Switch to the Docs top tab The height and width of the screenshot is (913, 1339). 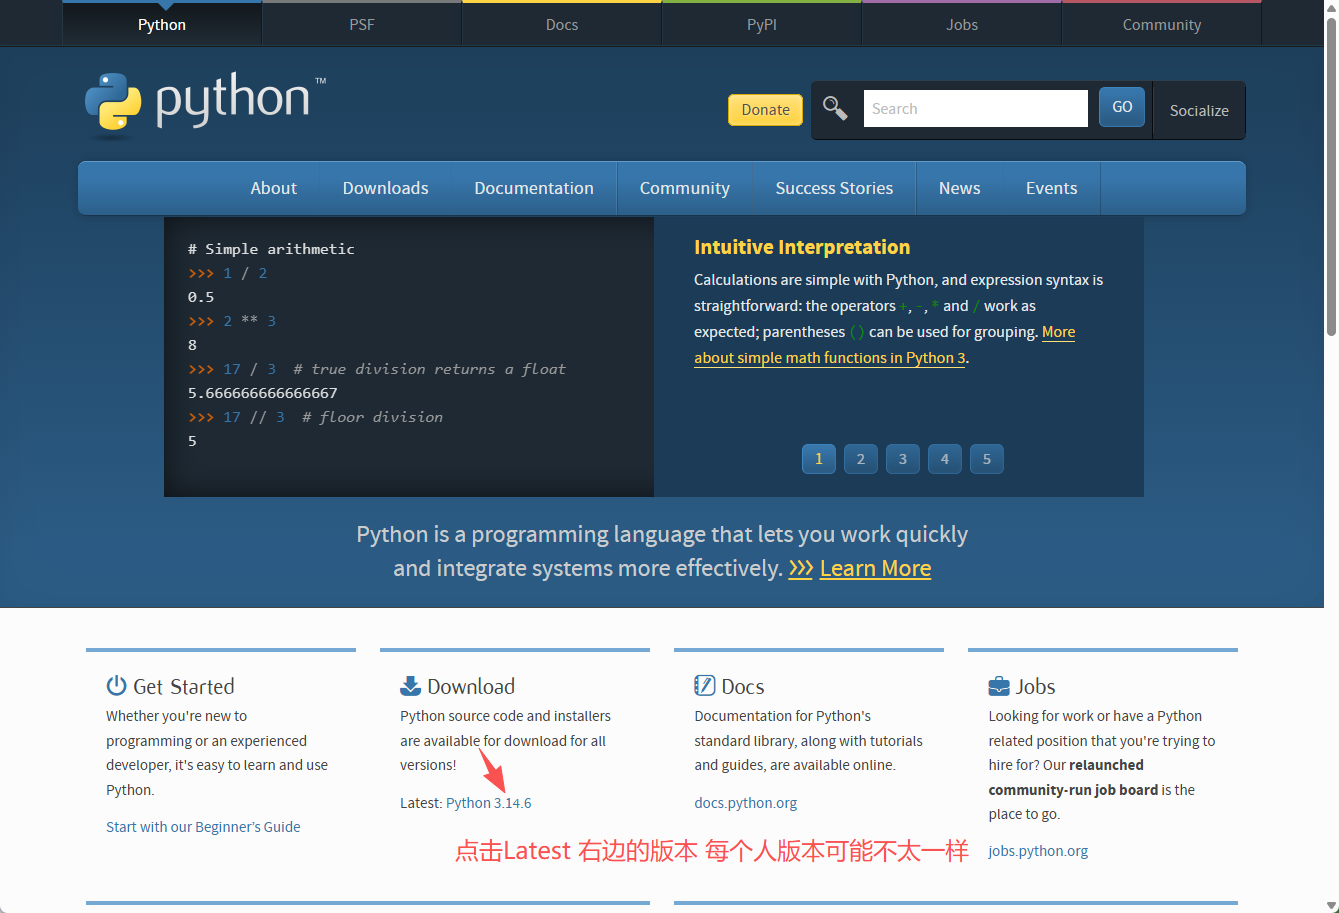562,24
